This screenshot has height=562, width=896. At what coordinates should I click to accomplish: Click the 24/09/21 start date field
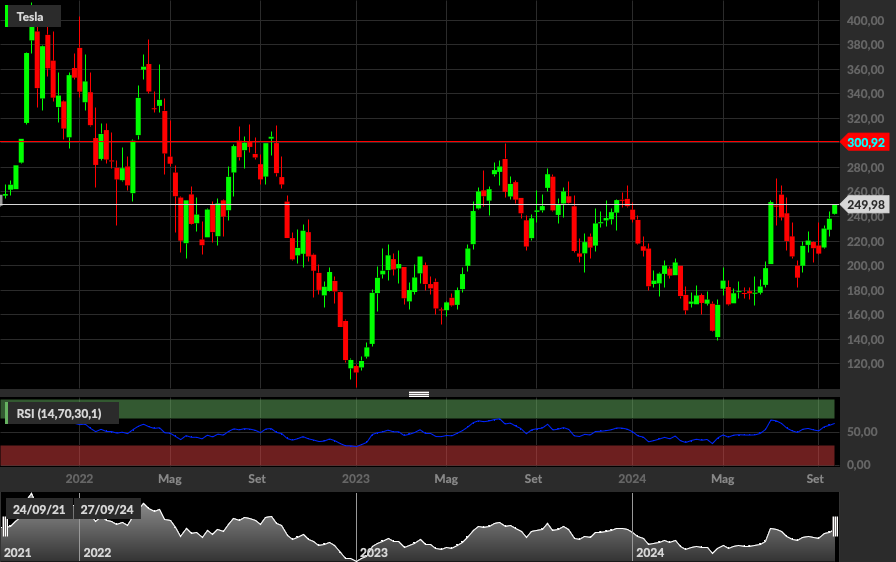39,509
